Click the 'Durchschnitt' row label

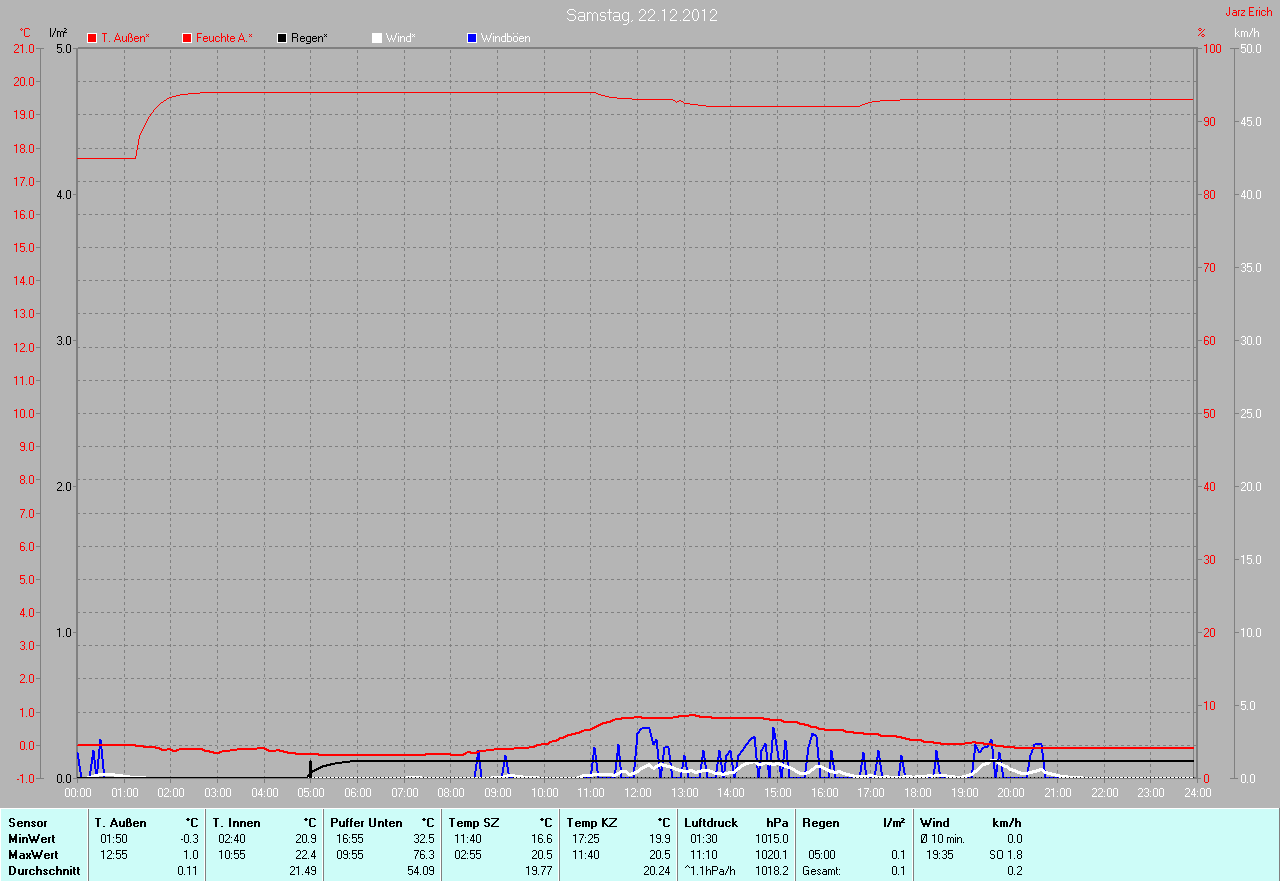click(x=44, y=871)
